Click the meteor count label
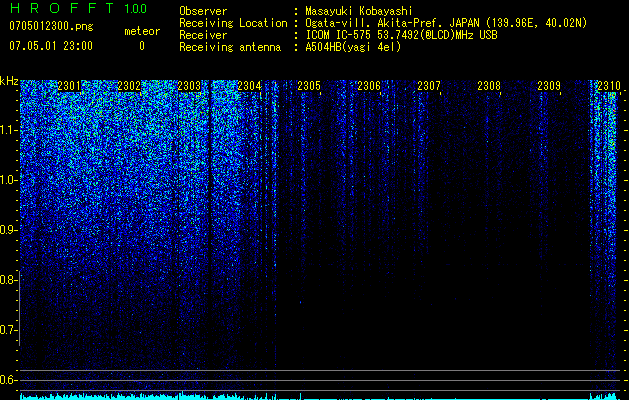 click(142, 31)
